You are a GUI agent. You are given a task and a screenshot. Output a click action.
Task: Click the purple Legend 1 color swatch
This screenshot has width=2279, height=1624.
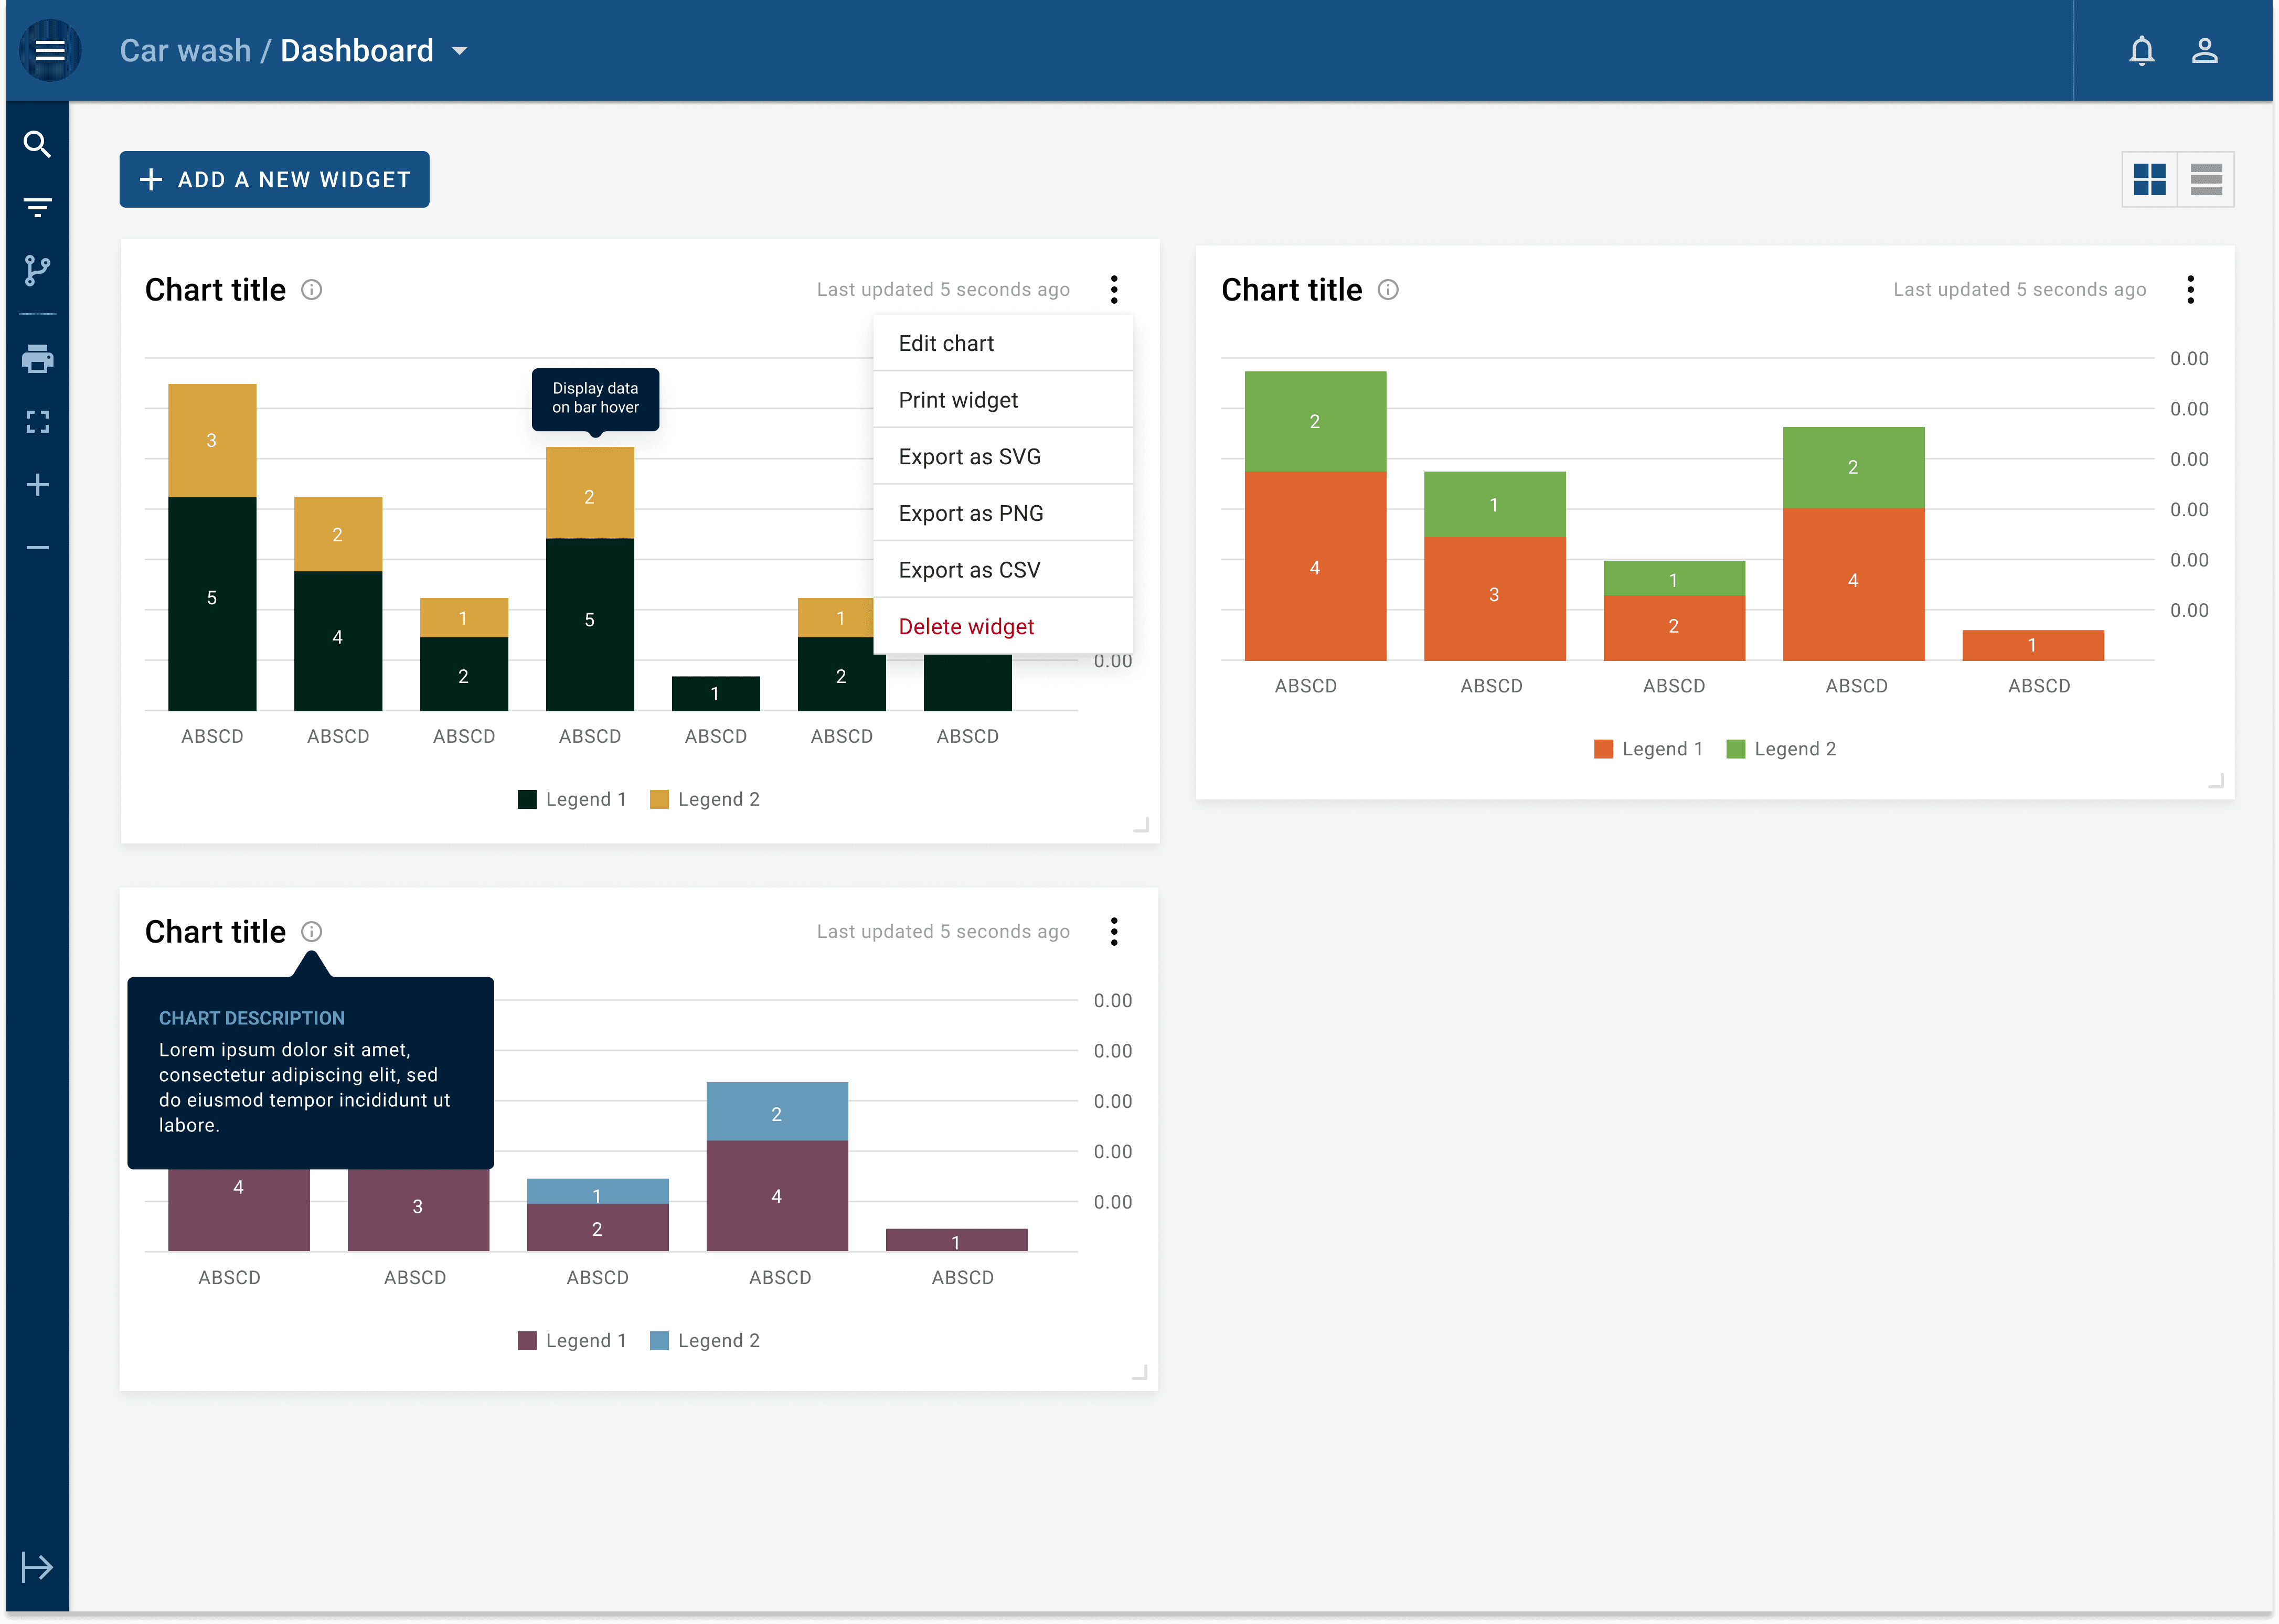(527, 1341)
